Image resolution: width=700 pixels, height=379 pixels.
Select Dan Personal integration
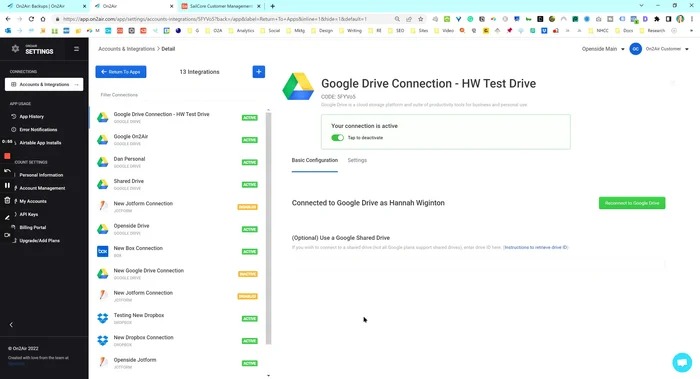[178, 162]
